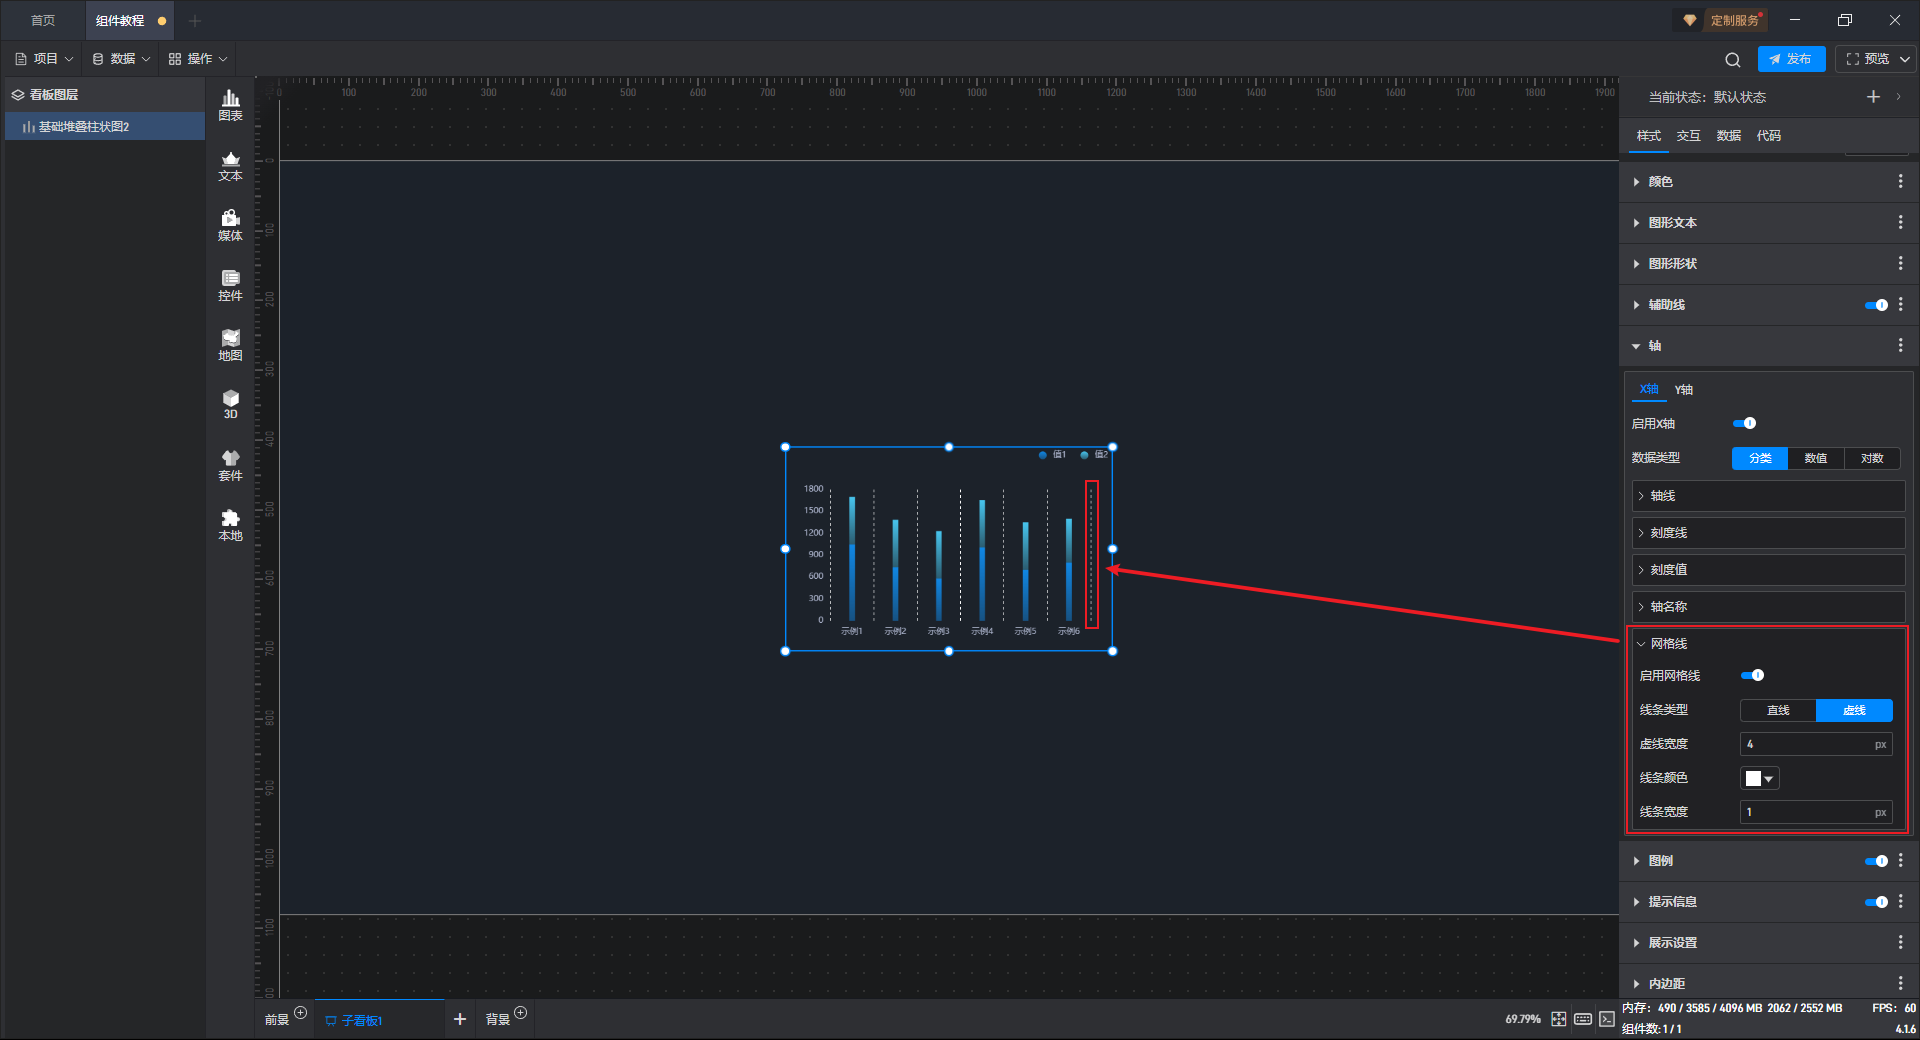Toggle the 图例 switch
This screenshot has width=1920, height=1040.
[x=1876, y=861]
